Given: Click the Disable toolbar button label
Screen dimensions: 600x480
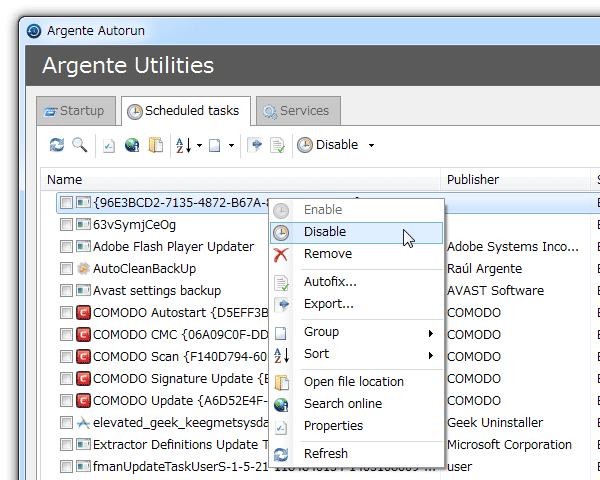Looking at the screenshot, I should [337, 145].
